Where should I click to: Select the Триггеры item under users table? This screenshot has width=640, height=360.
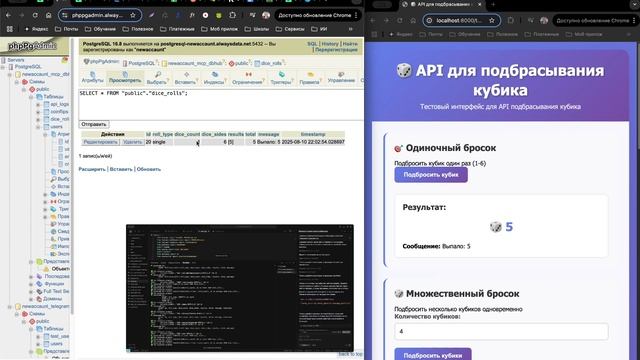coord(64,209)
